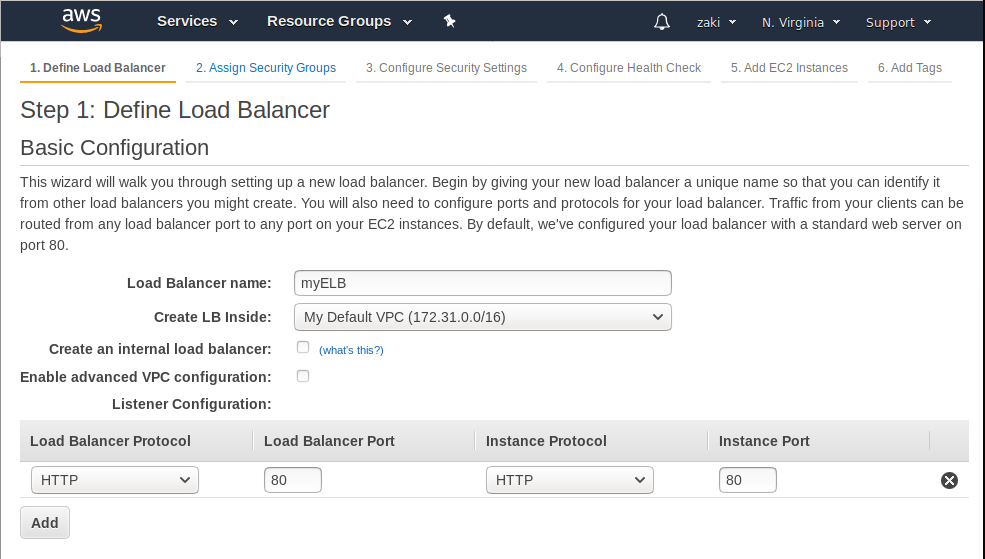
Task: Open the zaki account menu
Action: [x=716, y=23]
